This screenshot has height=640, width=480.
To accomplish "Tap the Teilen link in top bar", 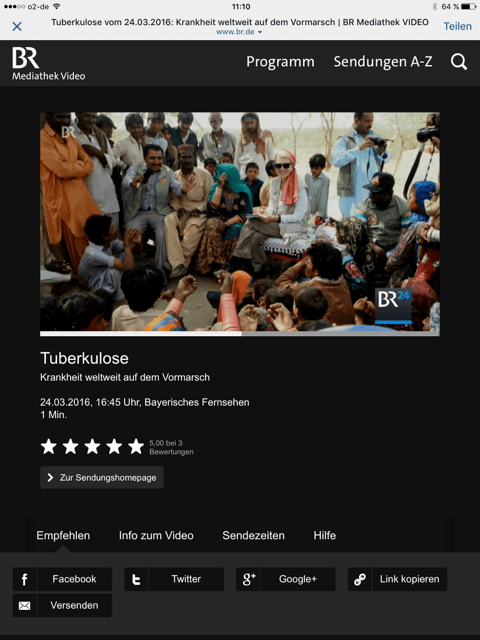I will [x=458, y=26].
